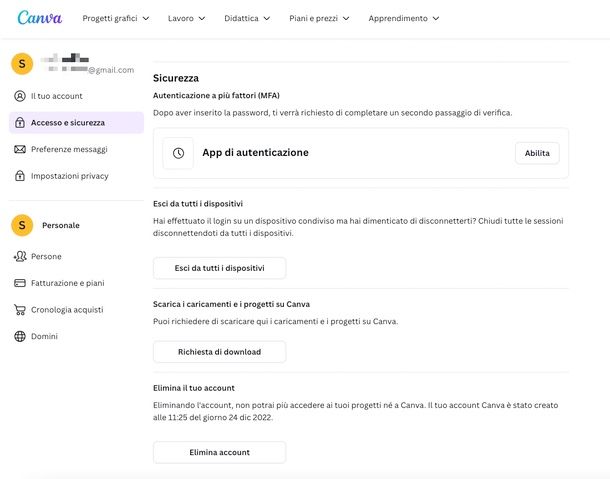Viewport: 610px width, 479px height.
Task: Open the Apprendimento menu
Action: click(404, 18)
